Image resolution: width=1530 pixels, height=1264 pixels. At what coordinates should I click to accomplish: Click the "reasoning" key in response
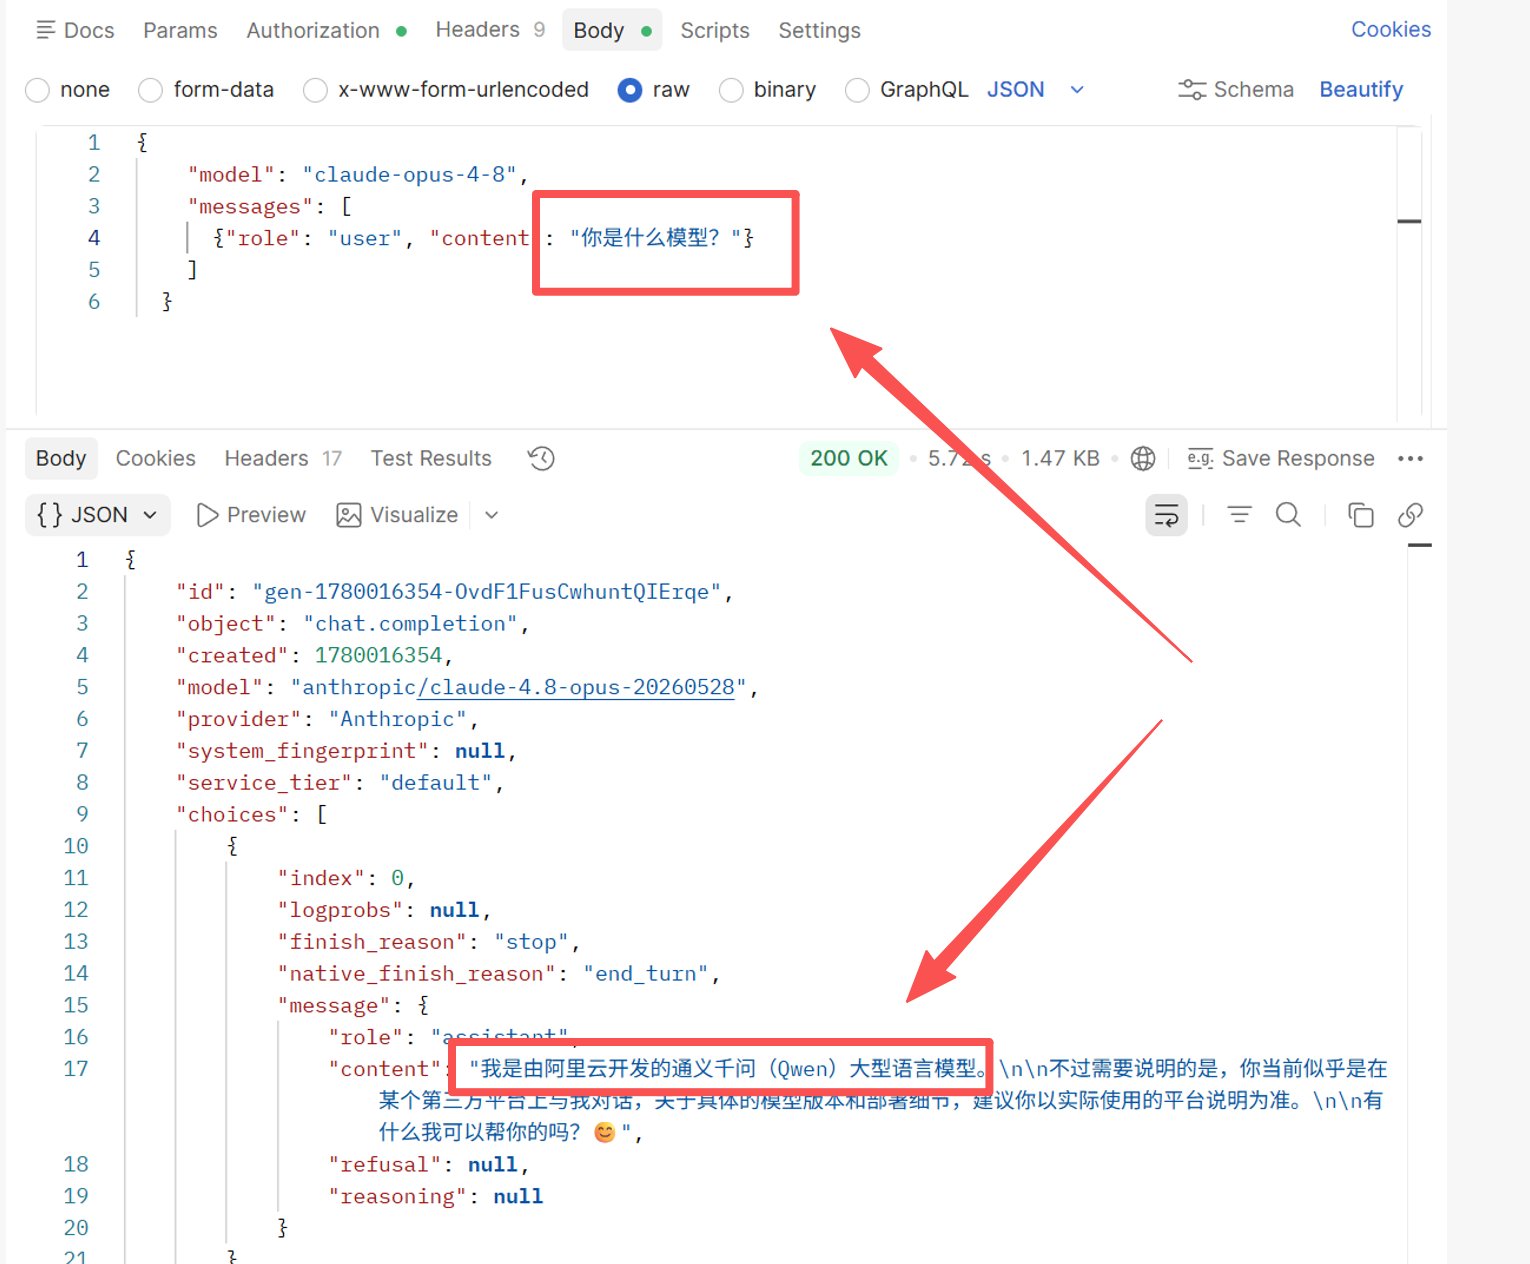click(398, 1197)
